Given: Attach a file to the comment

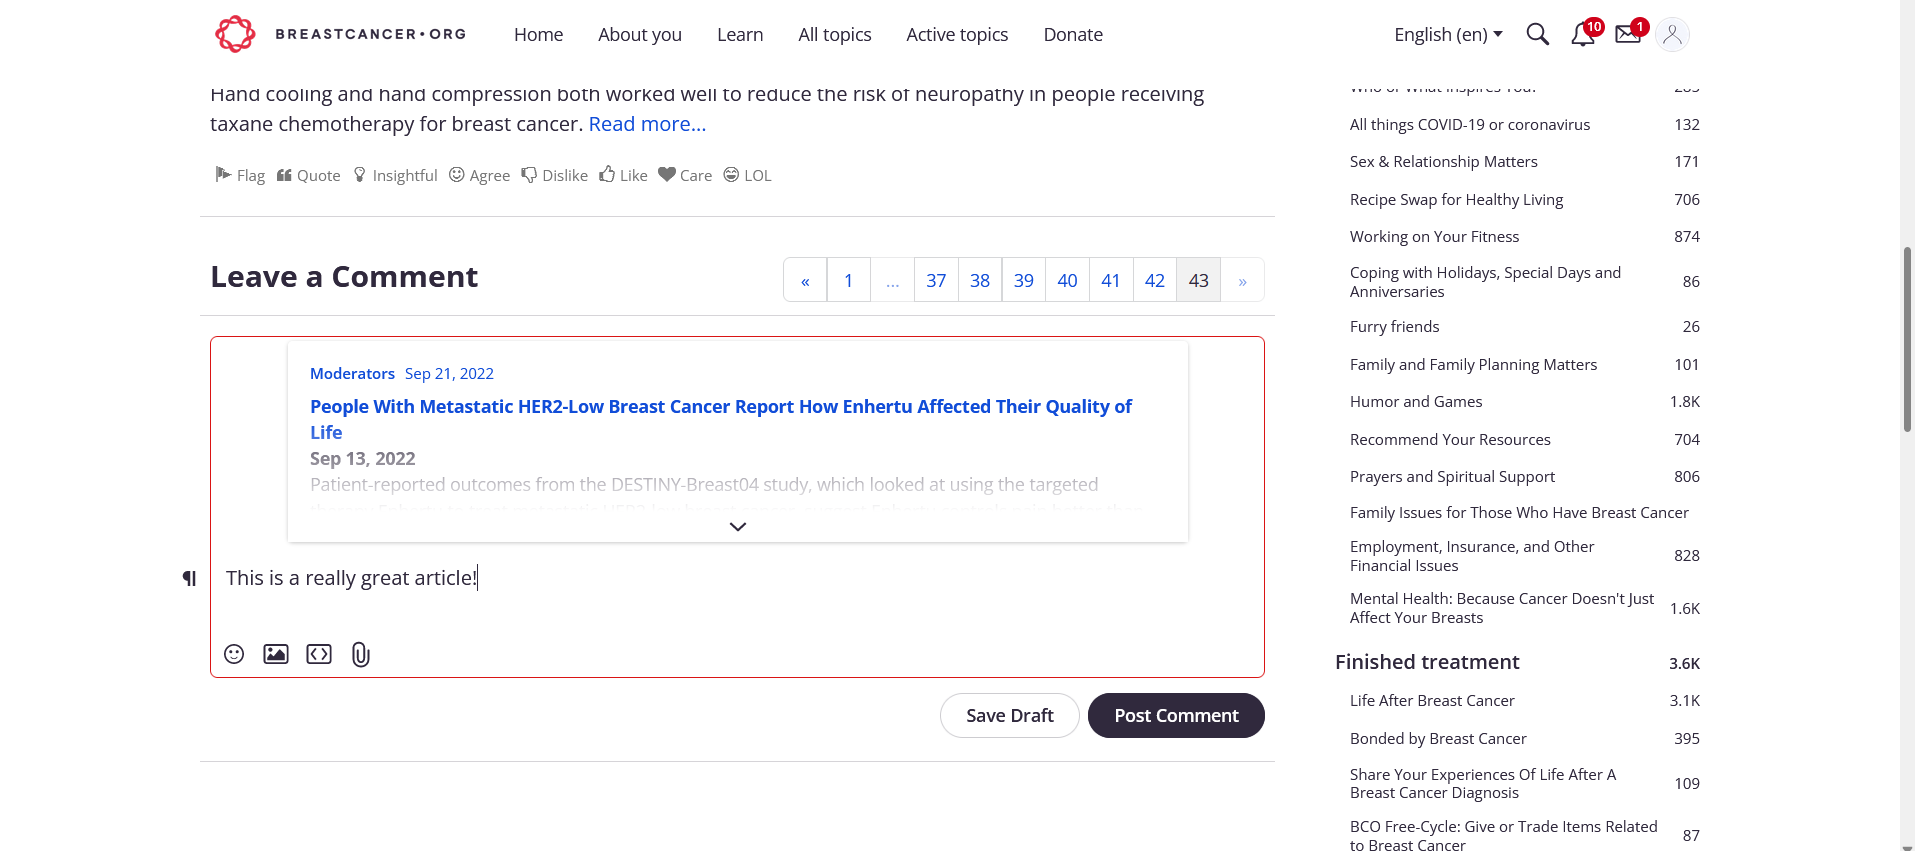Looking at the screenshot, I should click(x=361, y=654).
